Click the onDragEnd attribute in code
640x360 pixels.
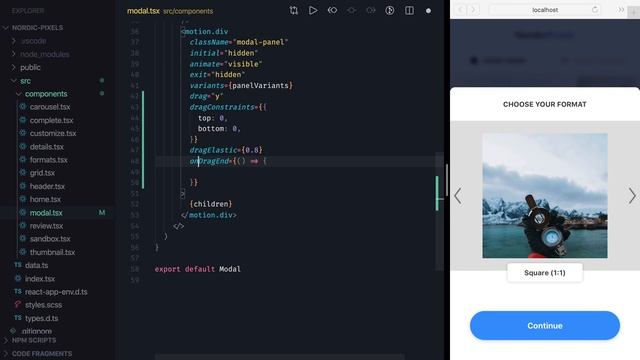(209, 161)
